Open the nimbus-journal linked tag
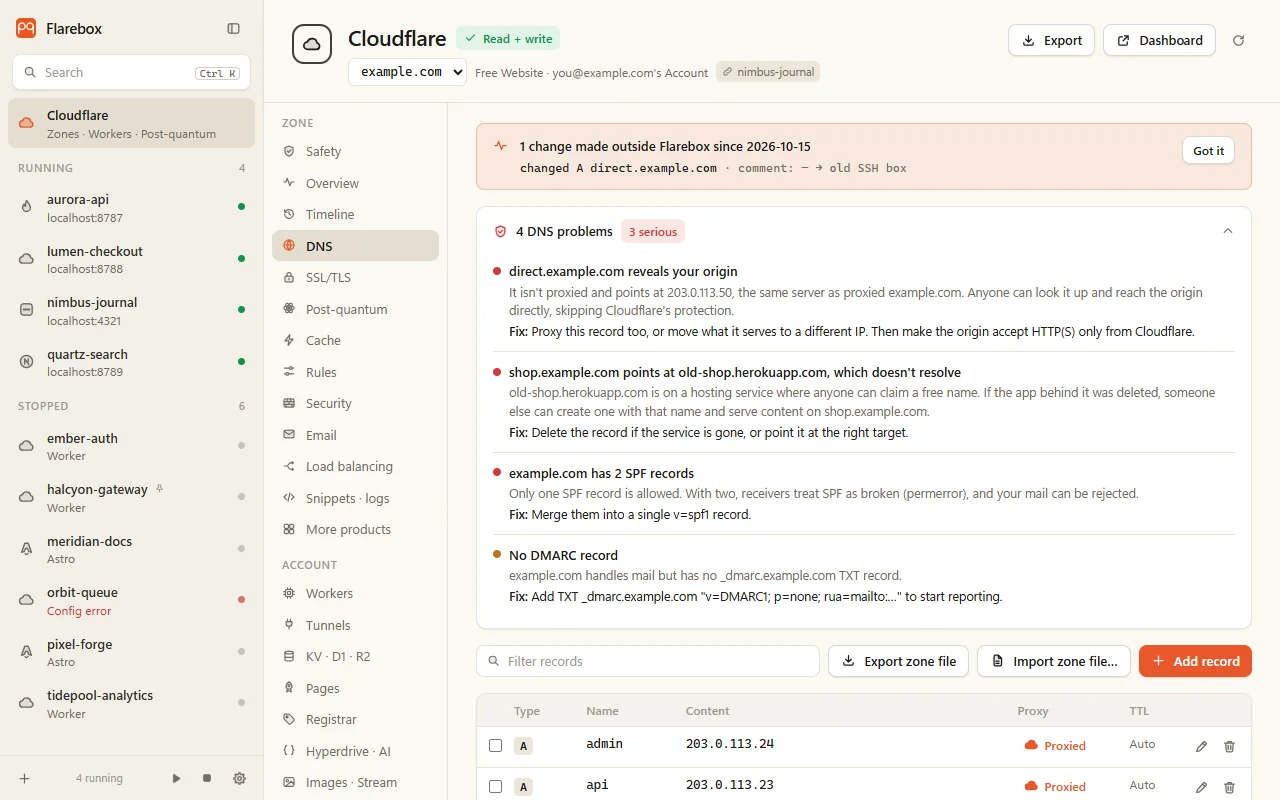The image size is (1280, 800). [768, 72]
